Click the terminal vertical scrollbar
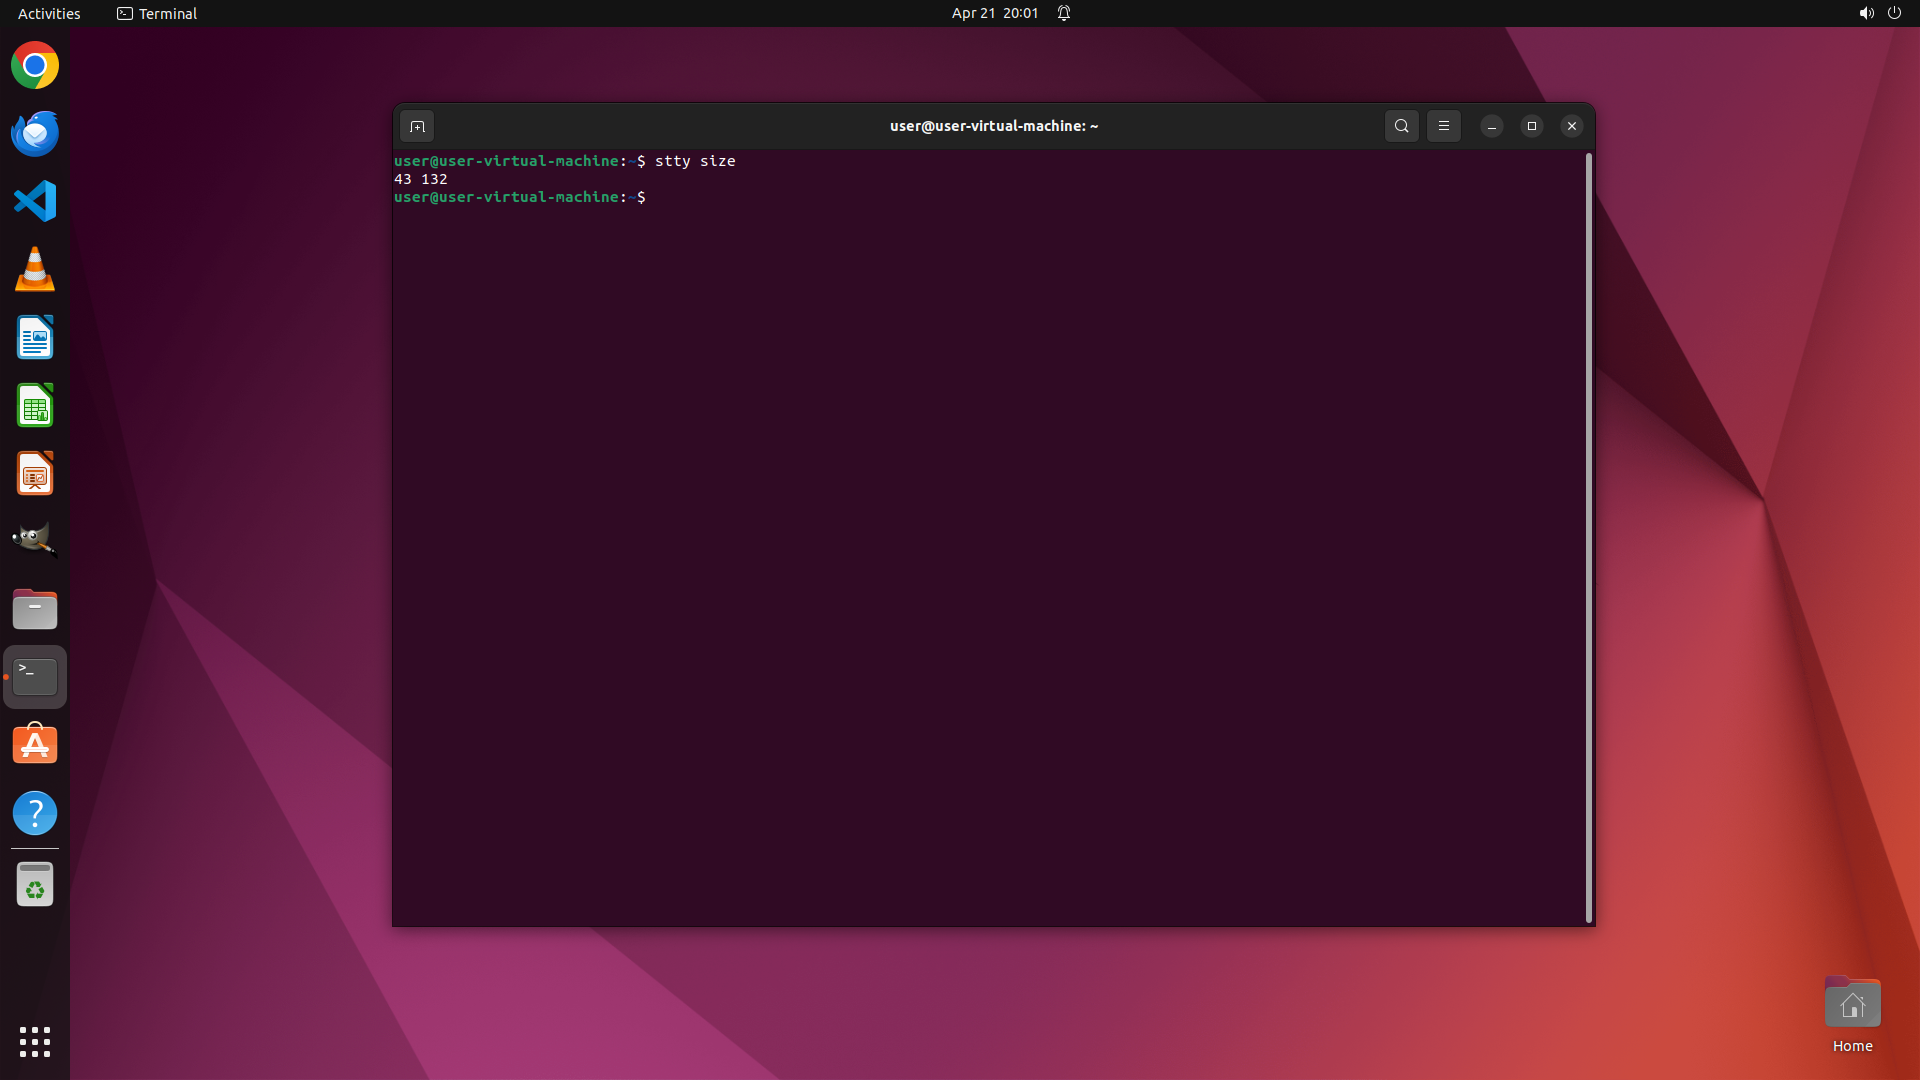The height and width of the screenshot is (1080, 1920). [1588, 537]
